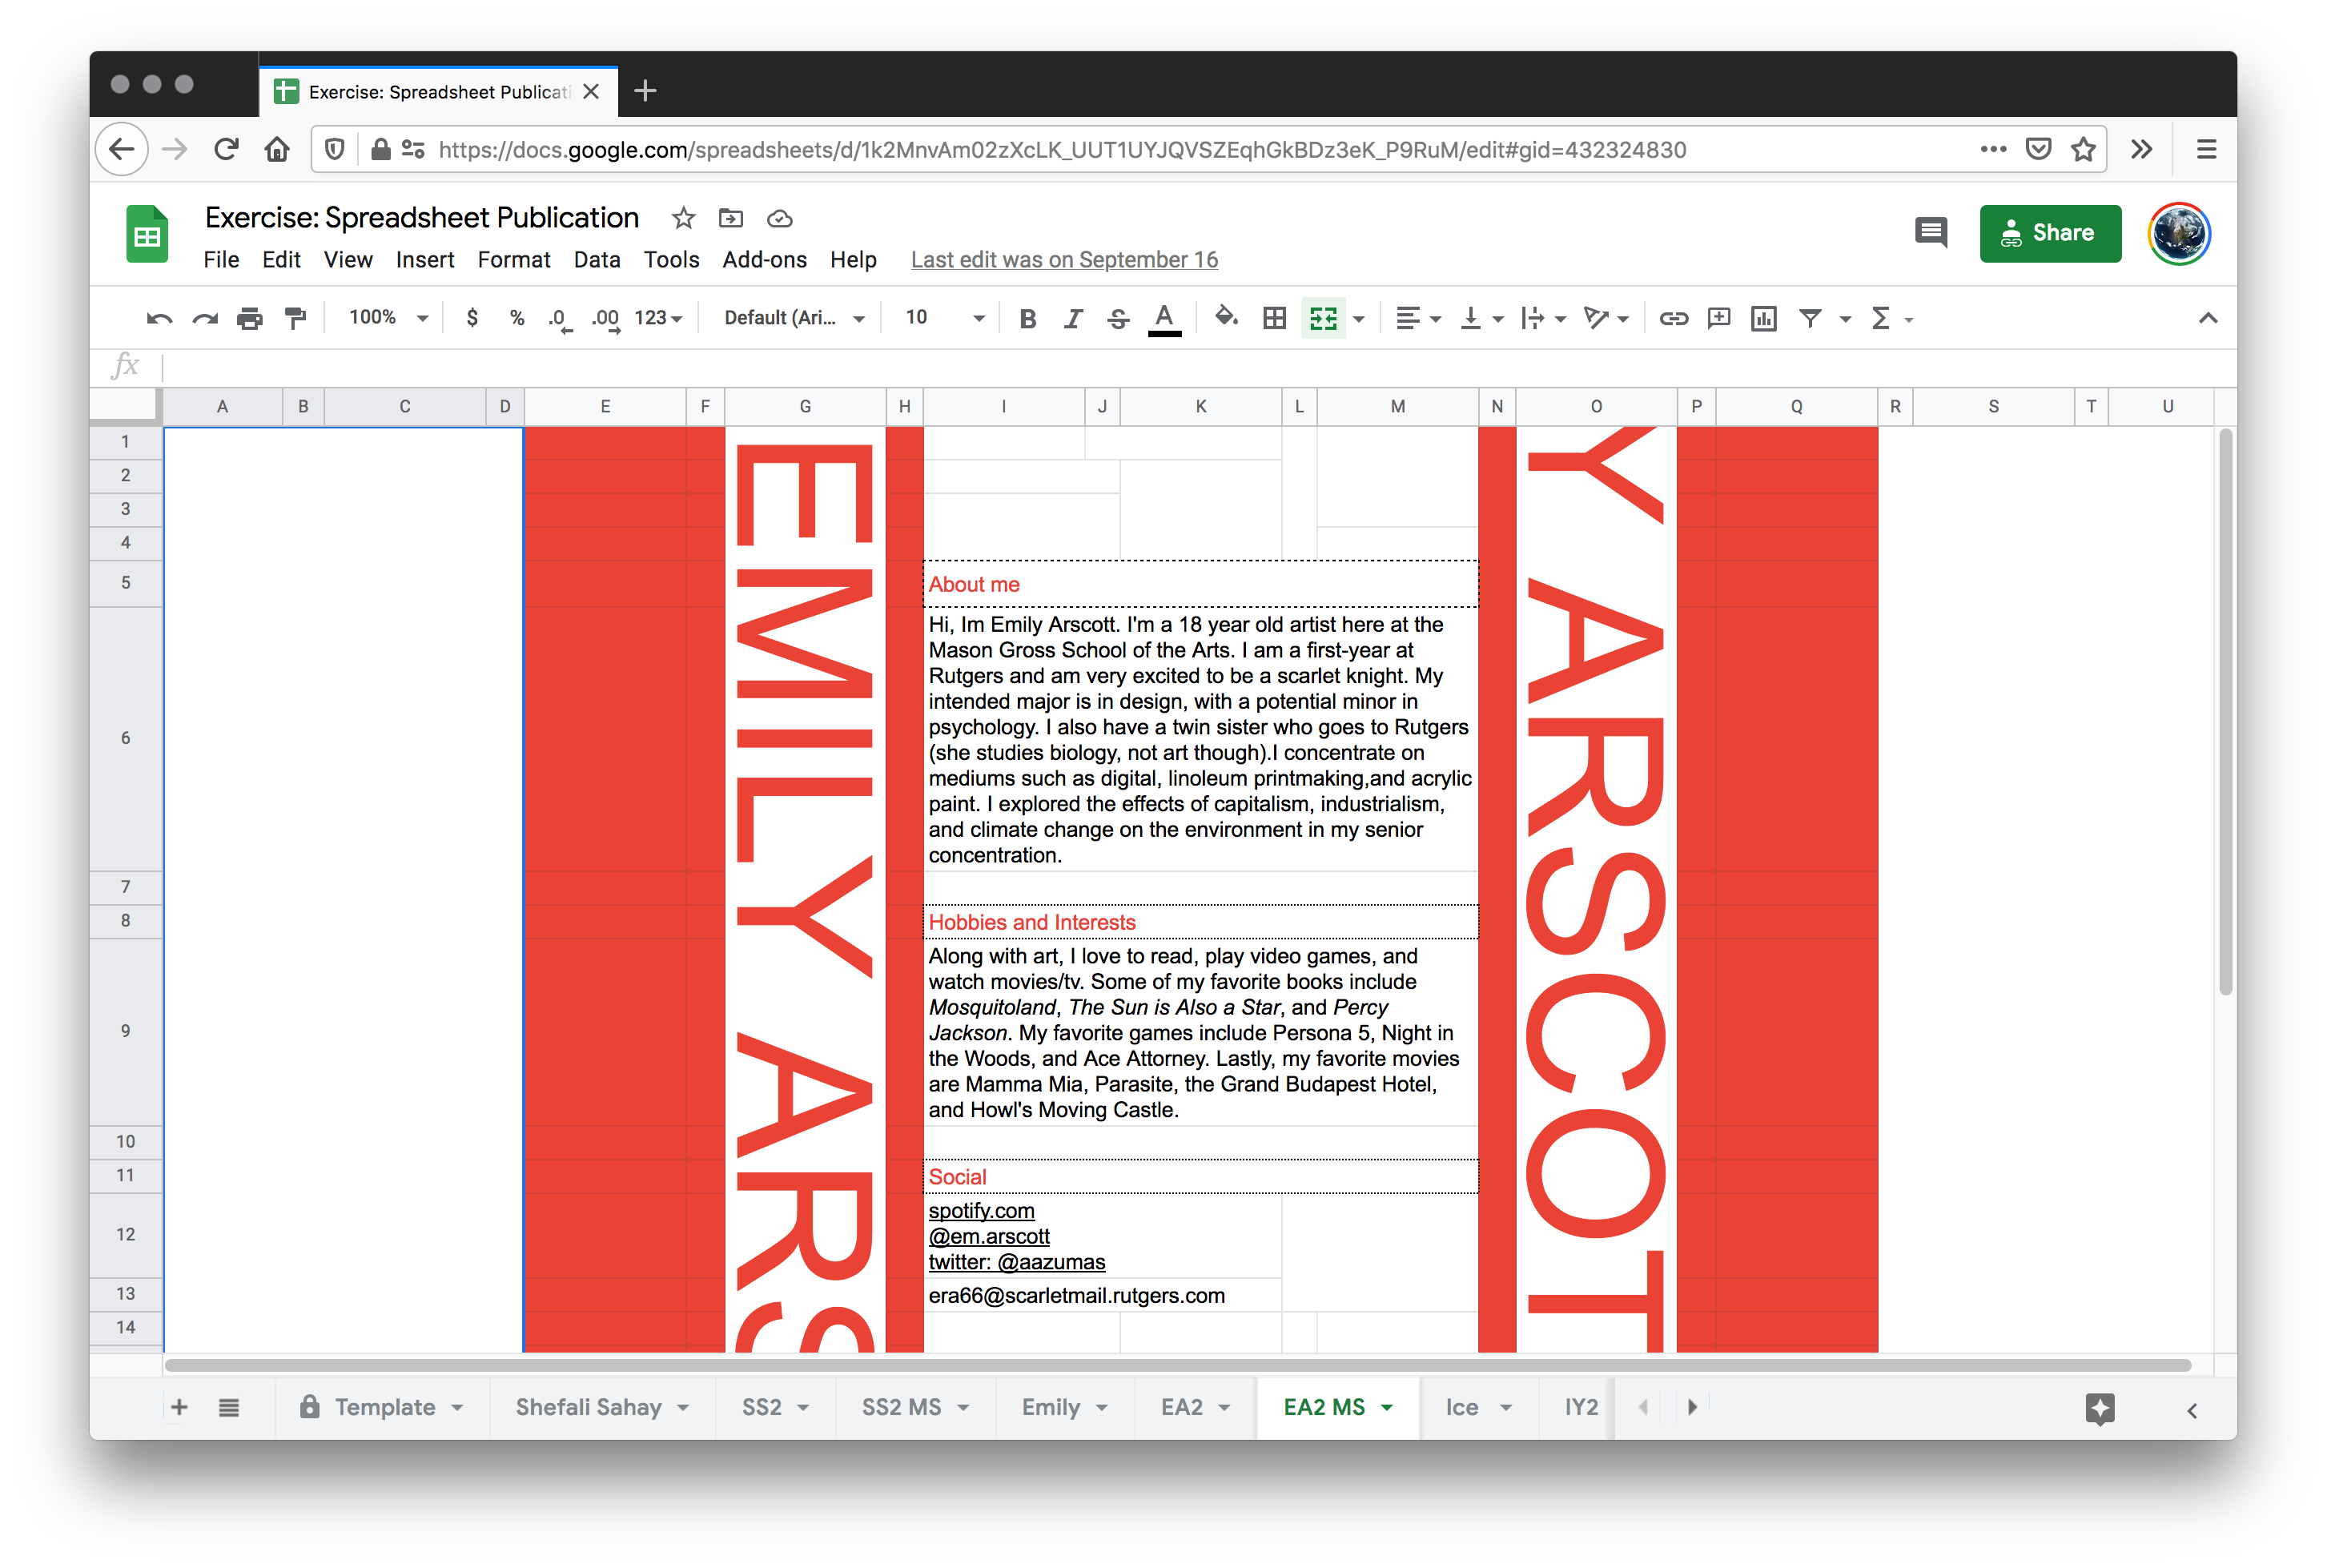
Task: Open the File menu
Action: pyautogui.click(x=221, y=260)
